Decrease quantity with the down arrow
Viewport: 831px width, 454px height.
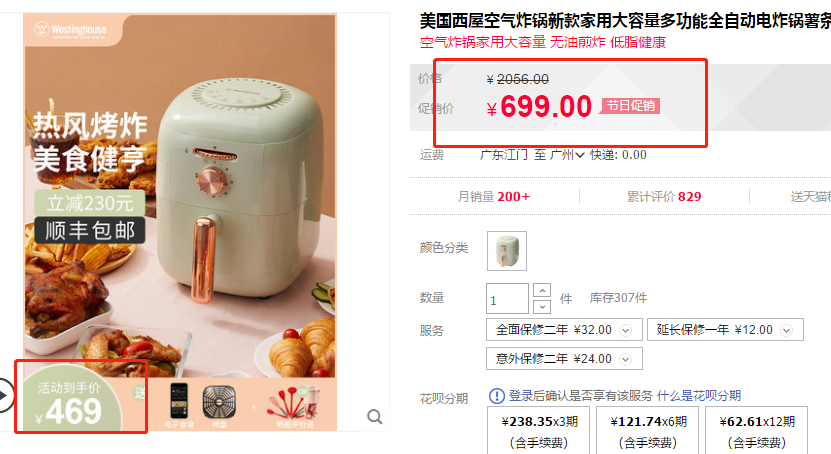[x=542, y=306]
